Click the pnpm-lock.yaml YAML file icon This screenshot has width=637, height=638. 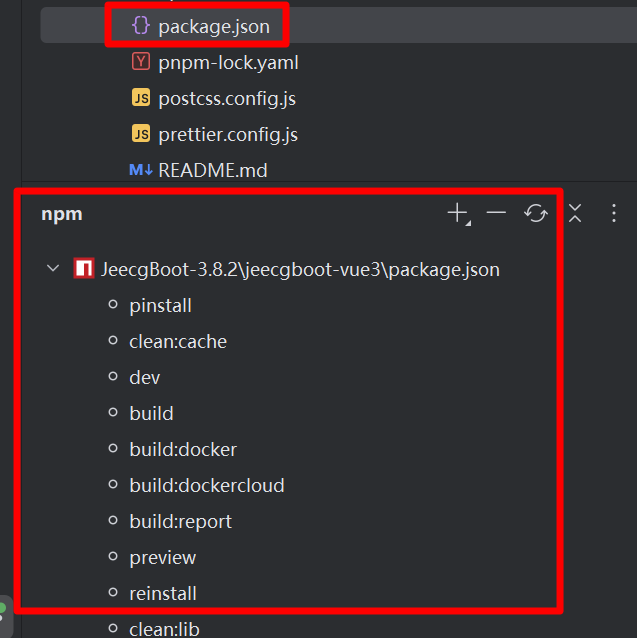(141, 62)
